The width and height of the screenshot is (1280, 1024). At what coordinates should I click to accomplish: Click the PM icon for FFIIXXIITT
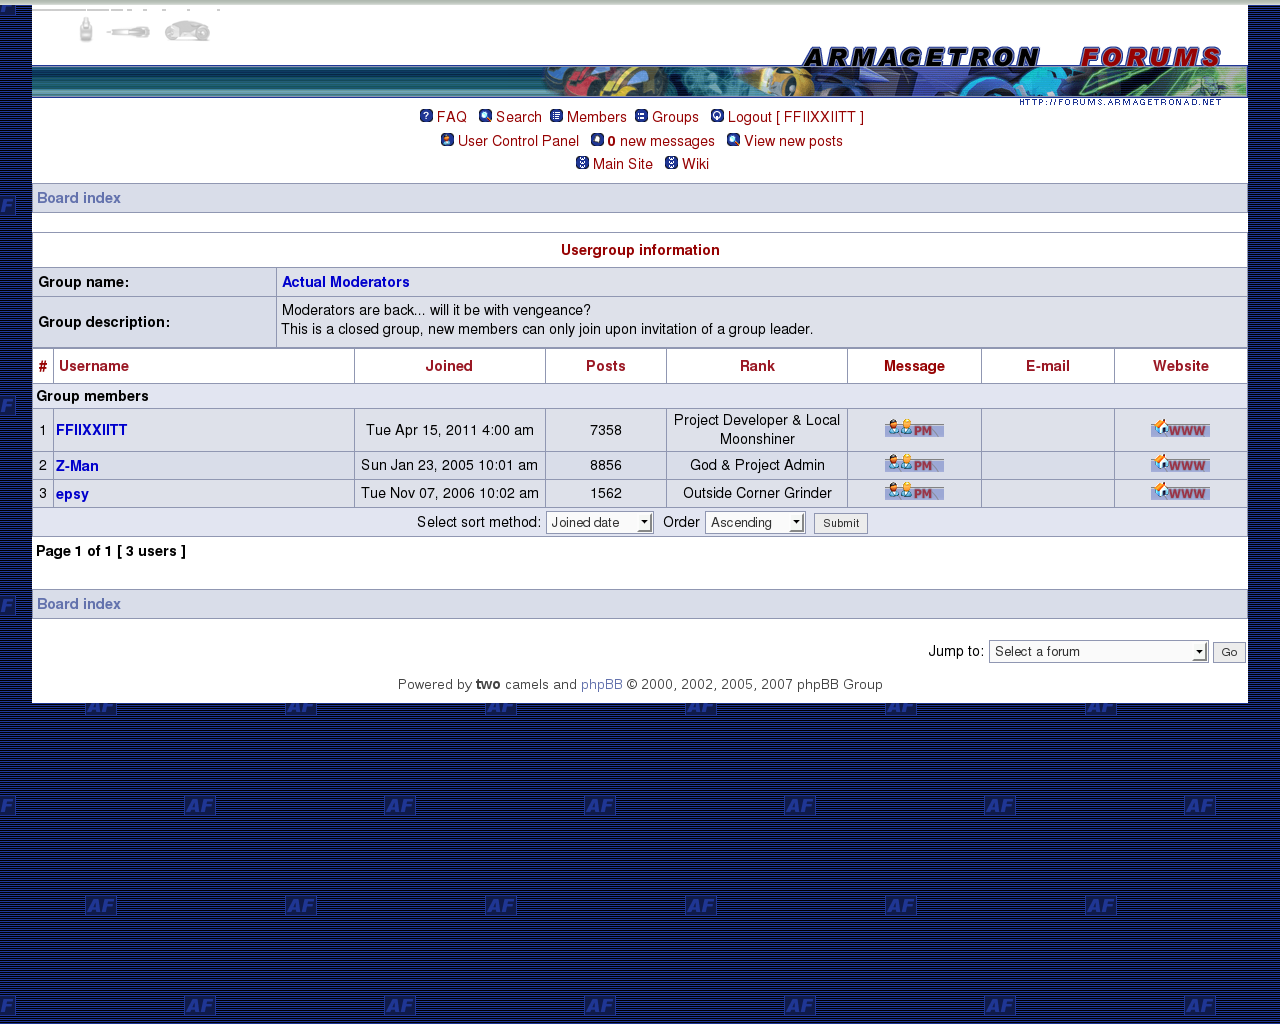click(914, 429)
